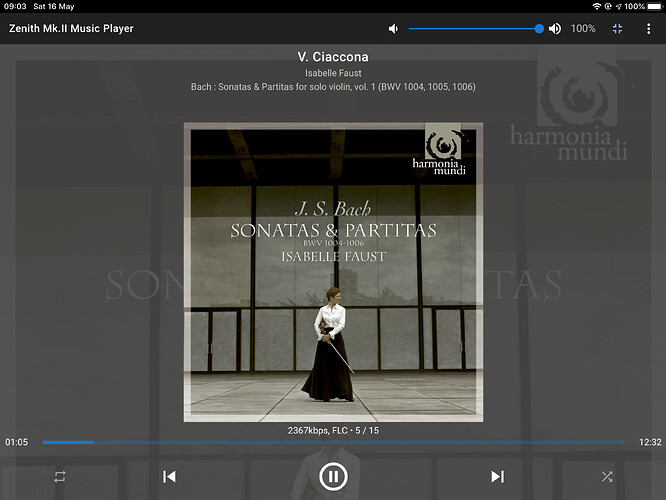Toggle repeat mode

click(x=60, y=477)
